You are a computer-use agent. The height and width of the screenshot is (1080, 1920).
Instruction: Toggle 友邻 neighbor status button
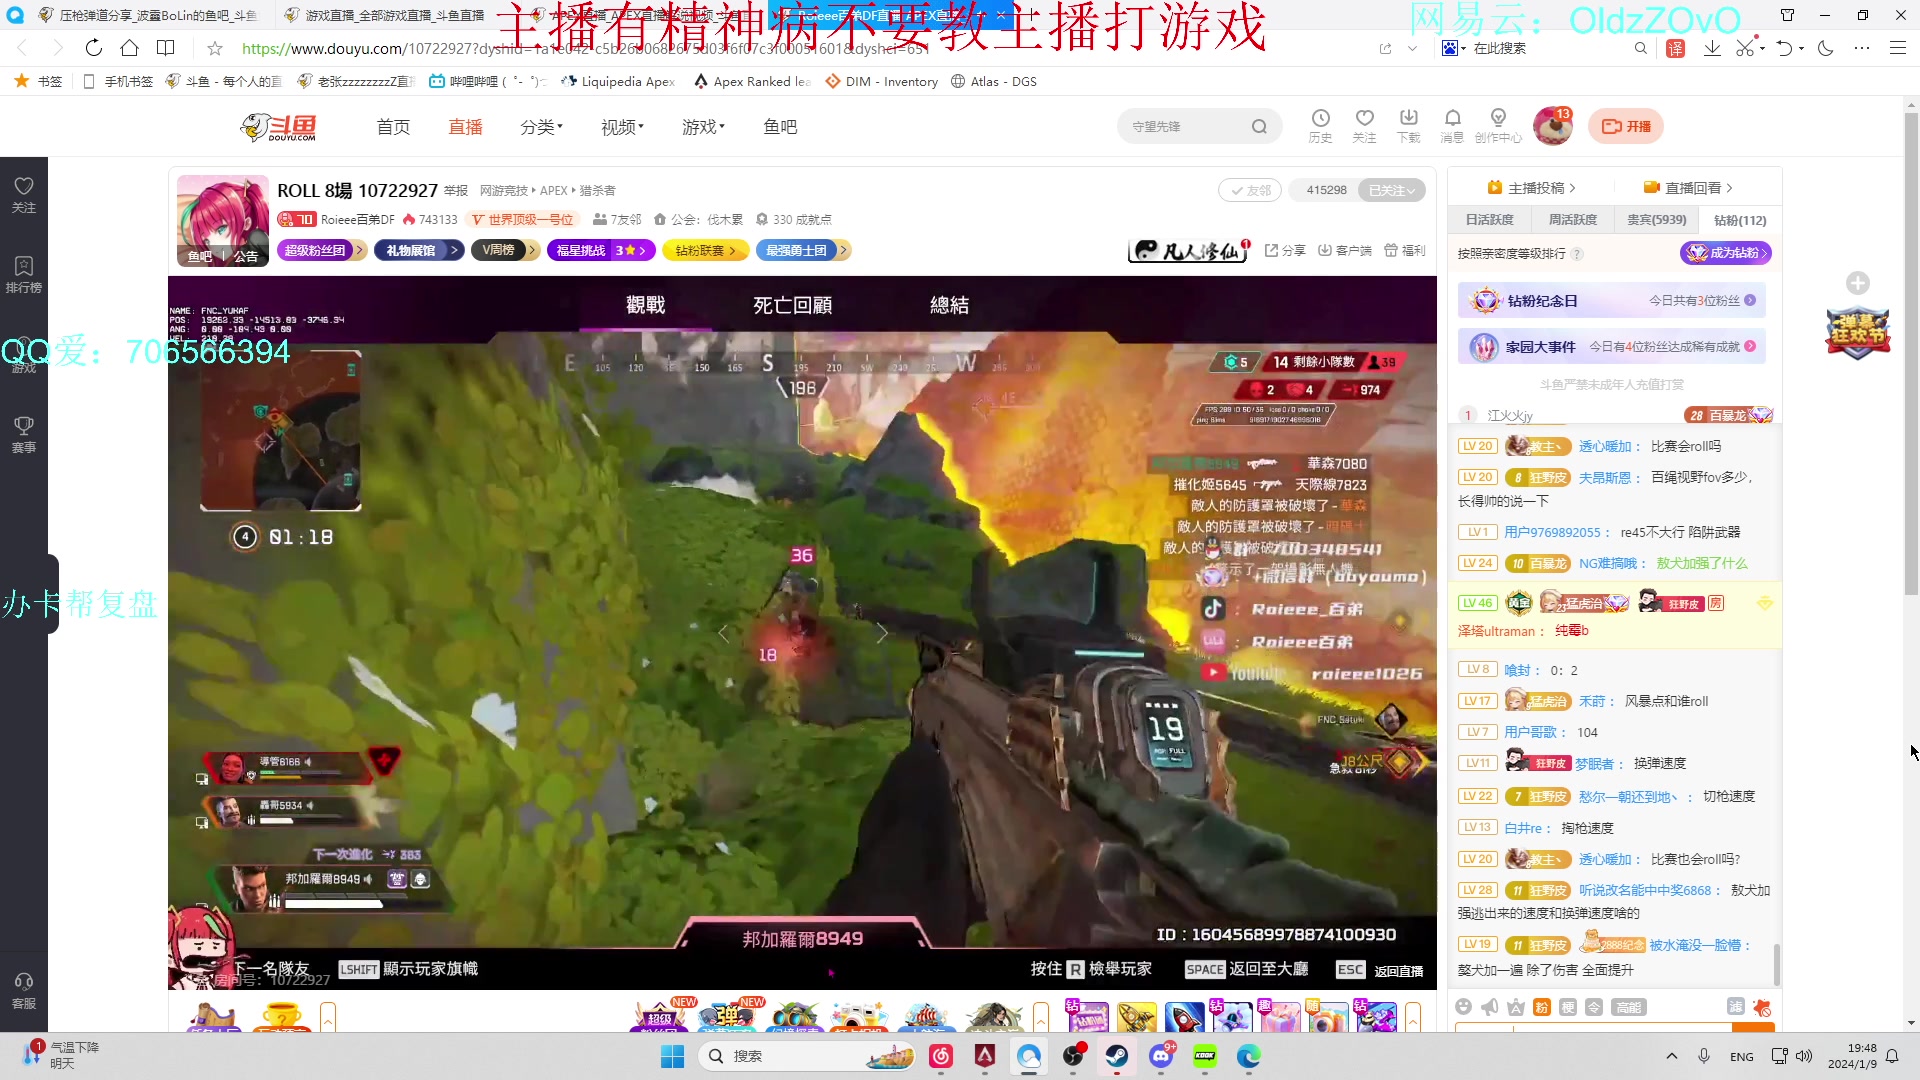(x=1250, y=190)
